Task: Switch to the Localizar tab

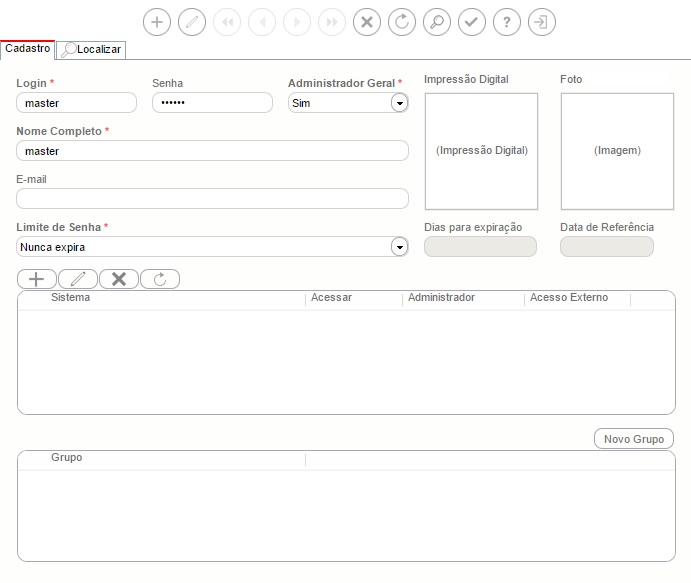Action: click(92, 49)
